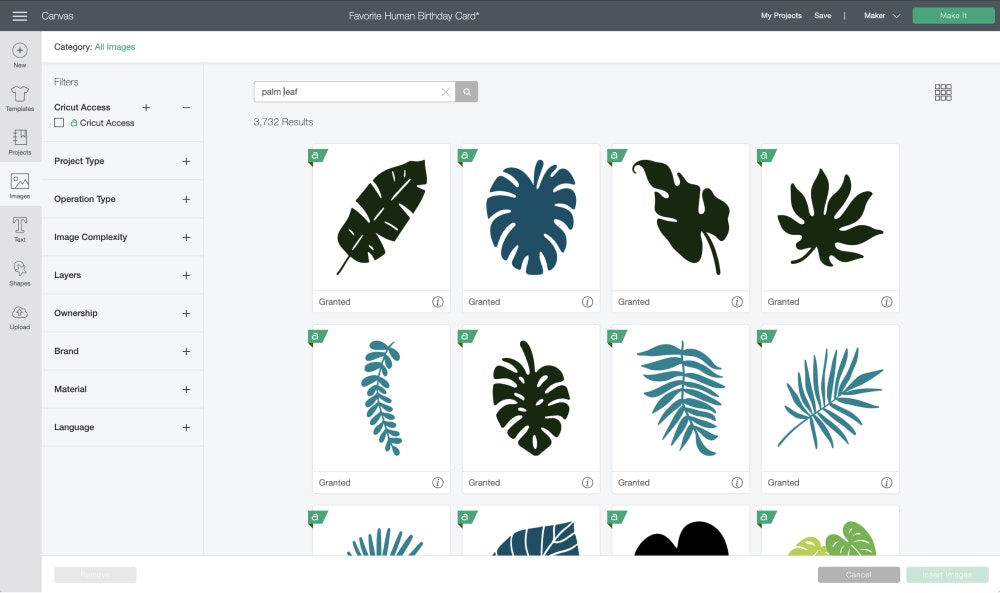Select the blue monstera leaf image
The height and width of the screenshot is (593, 1000).
531,217
